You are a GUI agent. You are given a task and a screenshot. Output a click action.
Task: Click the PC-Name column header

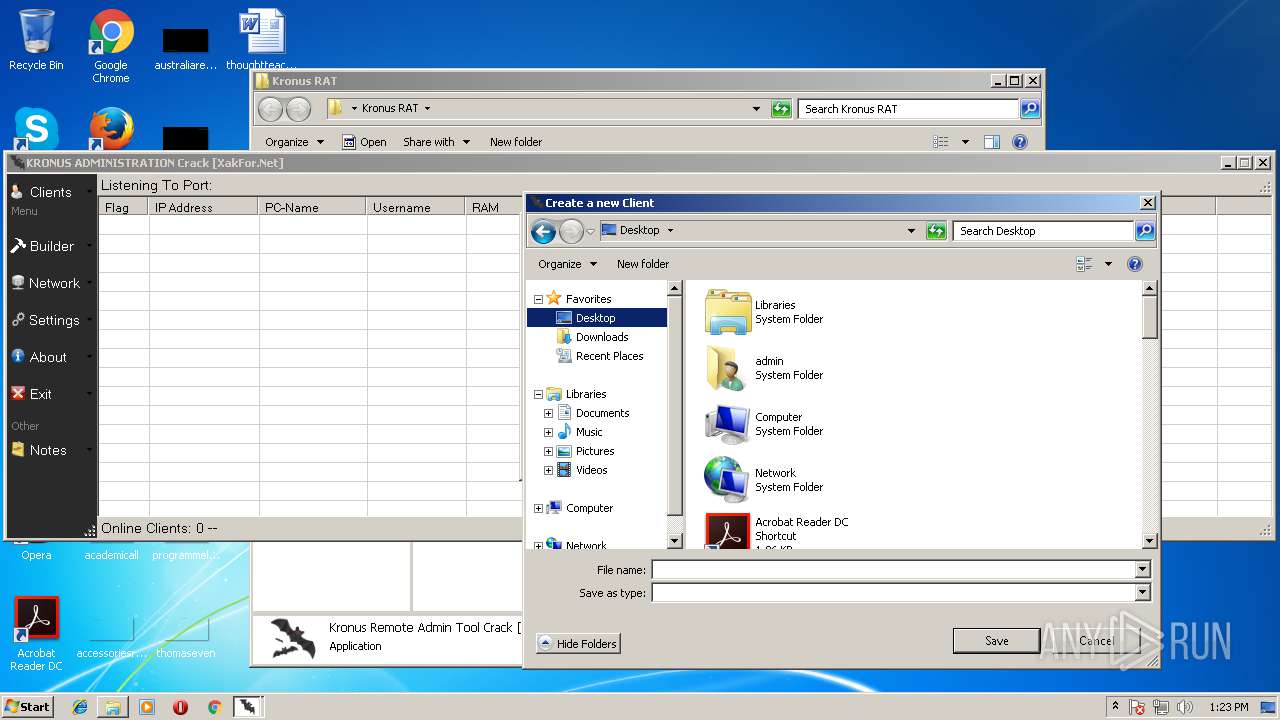[312, 207]
